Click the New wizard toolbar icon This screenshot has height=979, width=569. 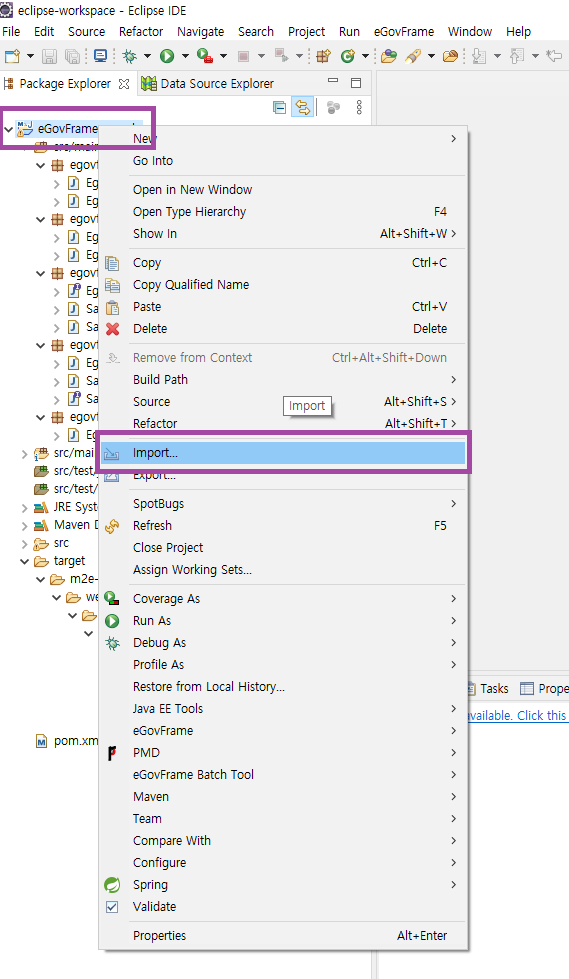click(12, 57)
